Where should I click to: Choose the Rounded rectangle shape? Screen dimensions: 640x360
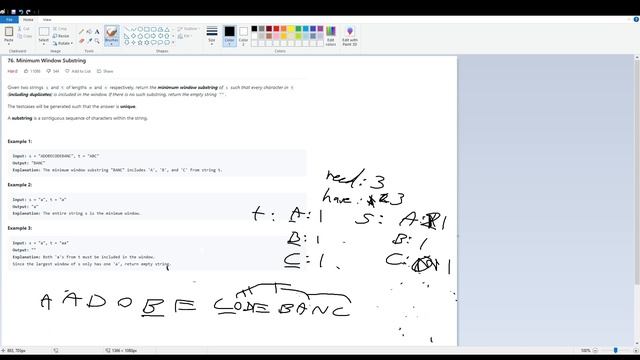tap(153, 29)
